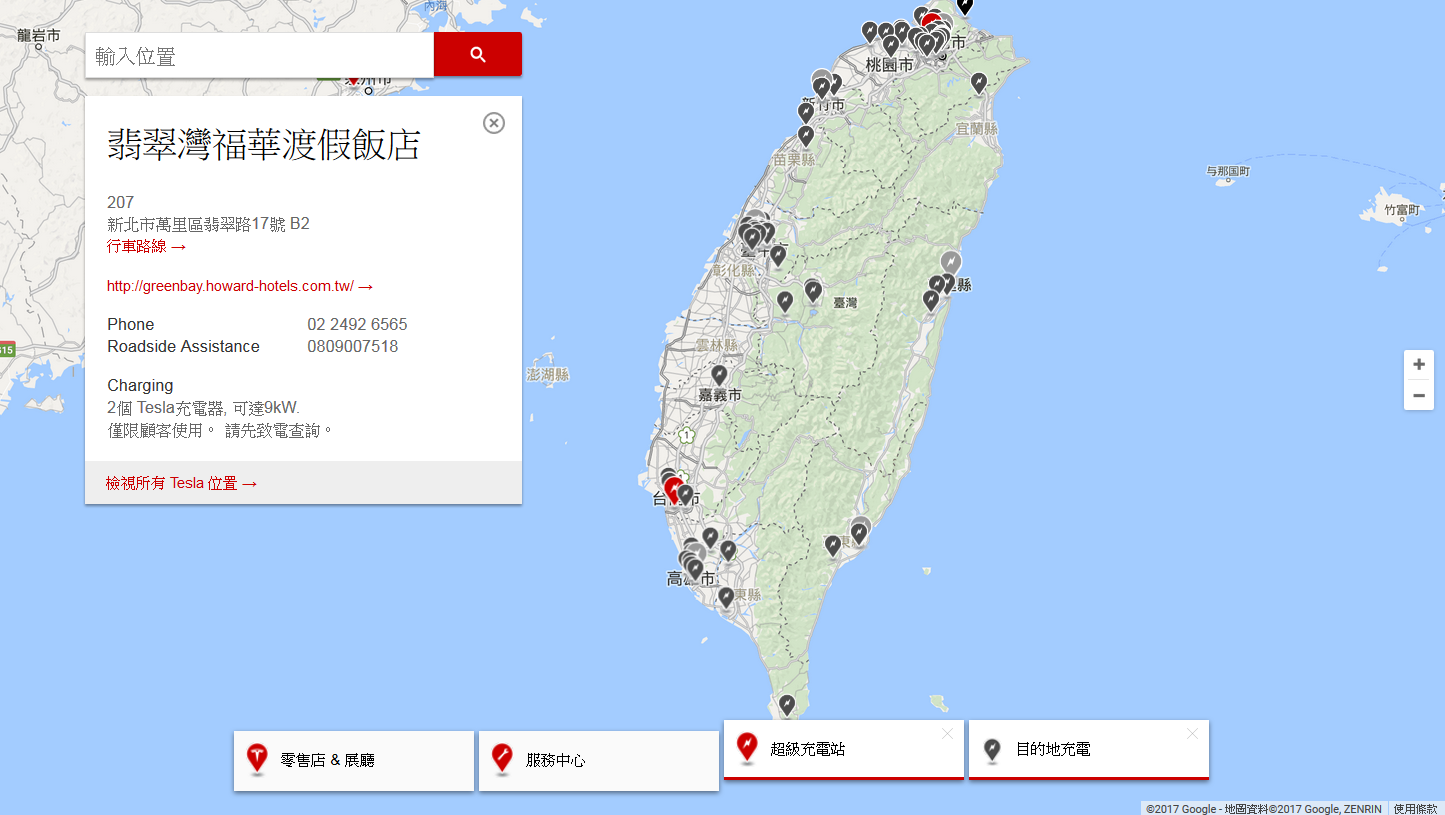This screenshot has width=1445, height=815.
Task: Zoom out the map with minus button
Action: point(1418,396)
